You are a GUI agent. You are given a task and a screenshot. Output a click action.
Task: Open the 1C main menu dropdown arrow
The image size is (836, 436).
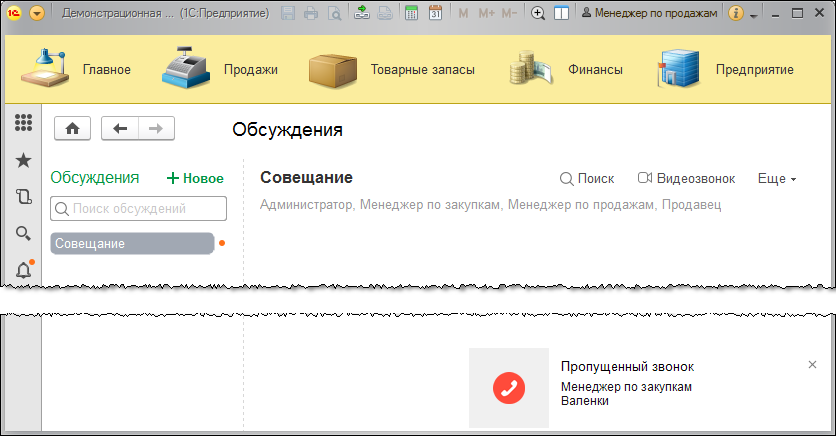(37, 13)
